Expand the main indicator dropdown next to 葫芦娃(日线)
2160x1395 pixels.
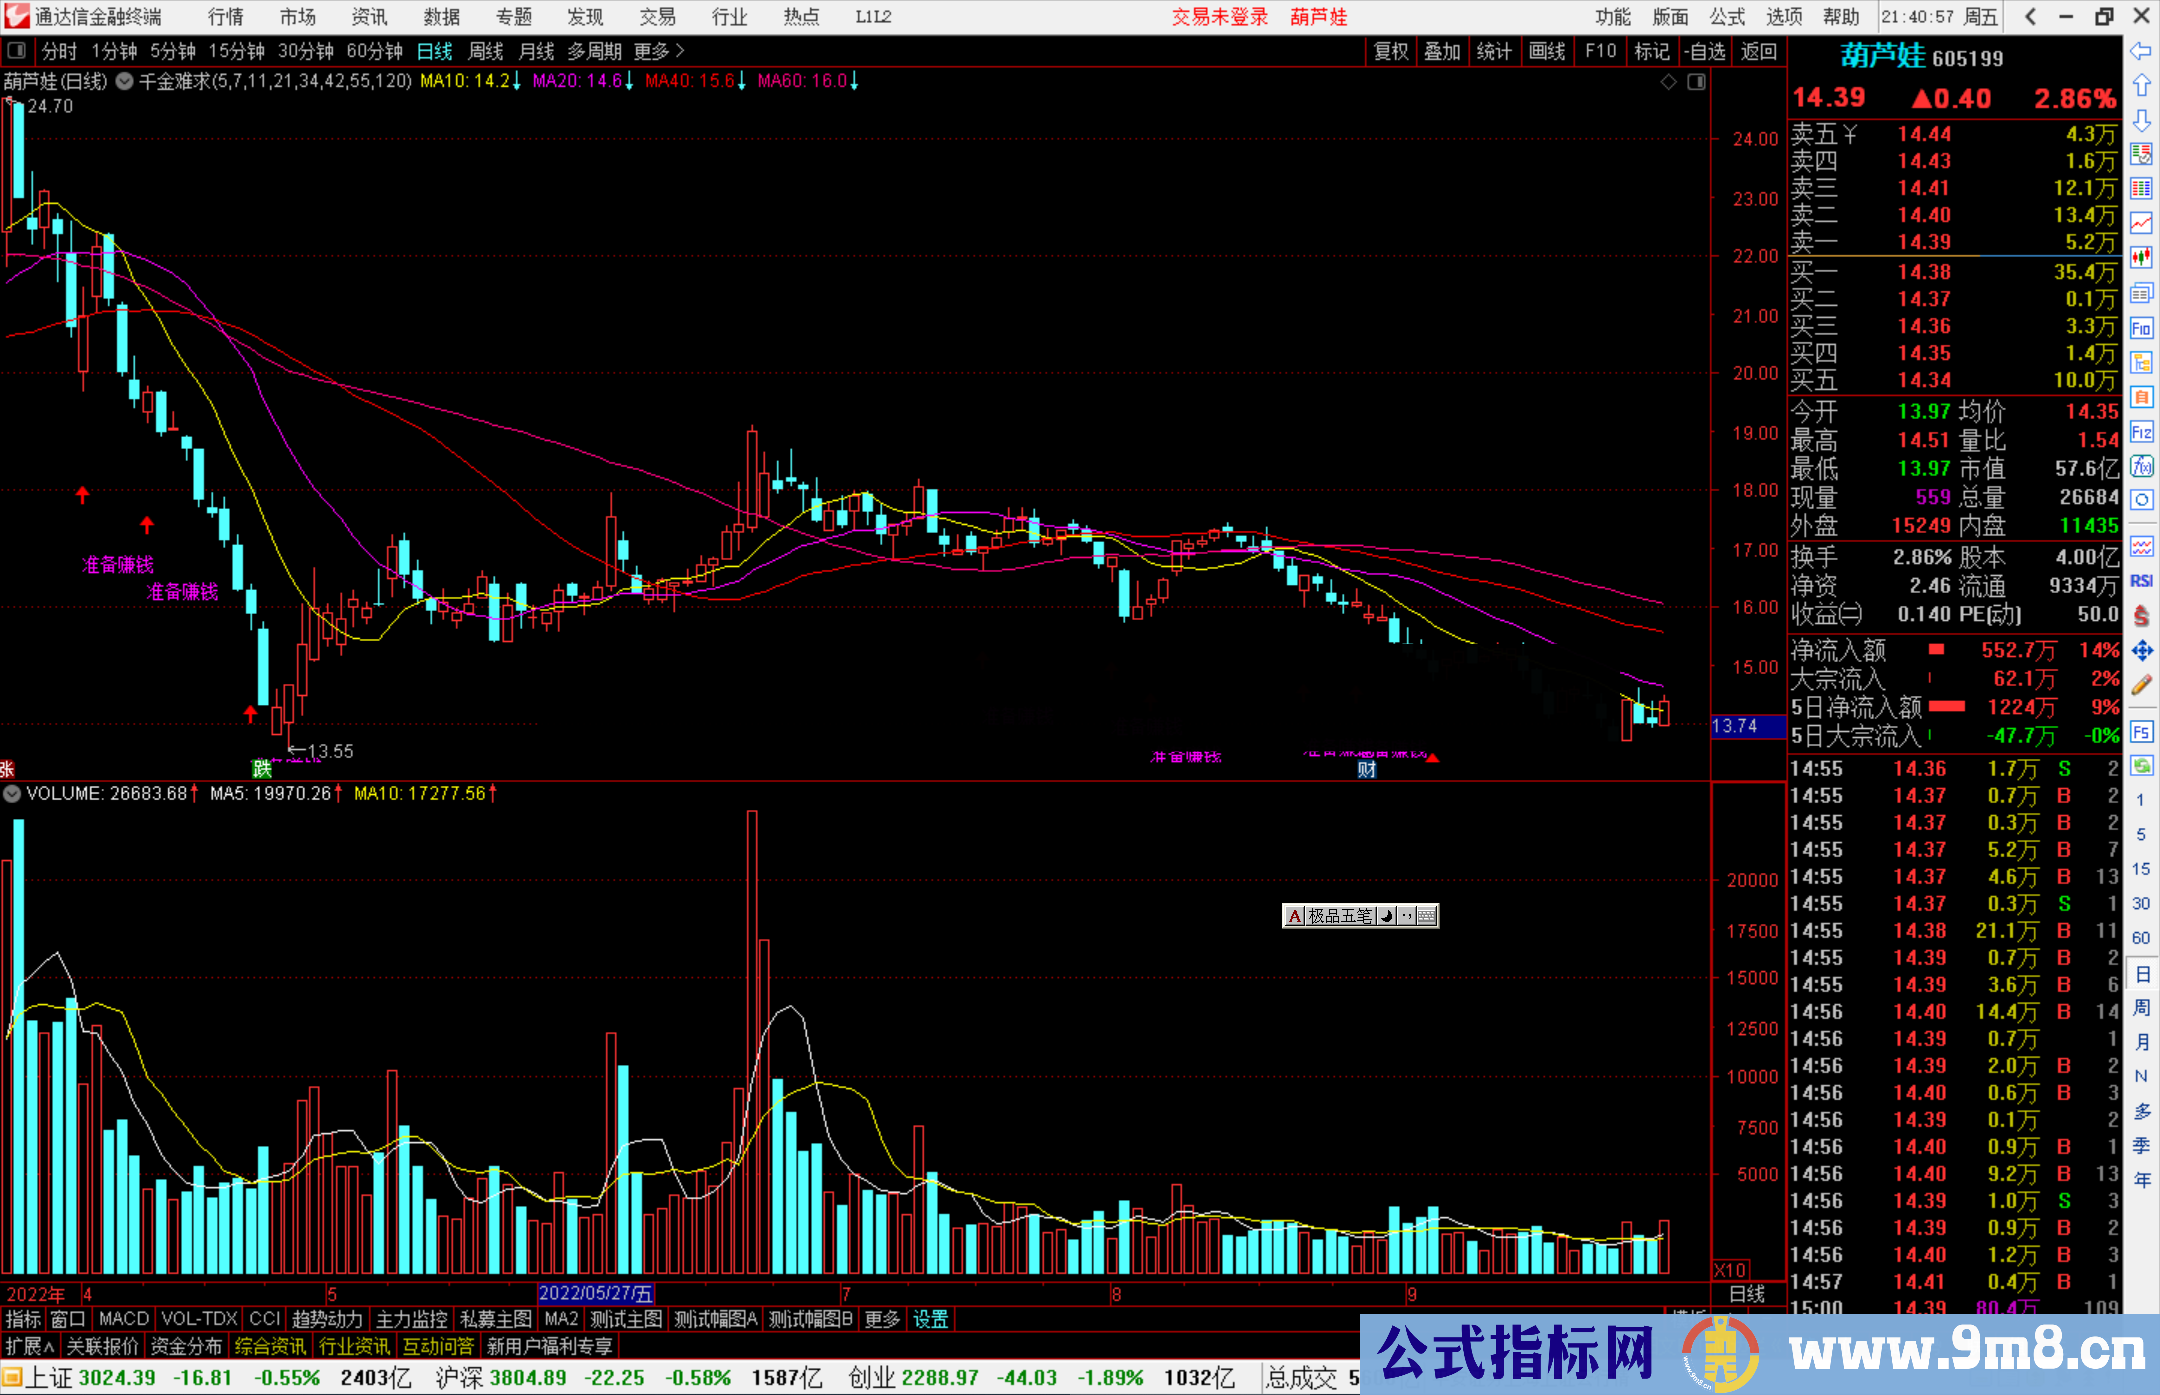pyautogui.click(x=124, y=82)
